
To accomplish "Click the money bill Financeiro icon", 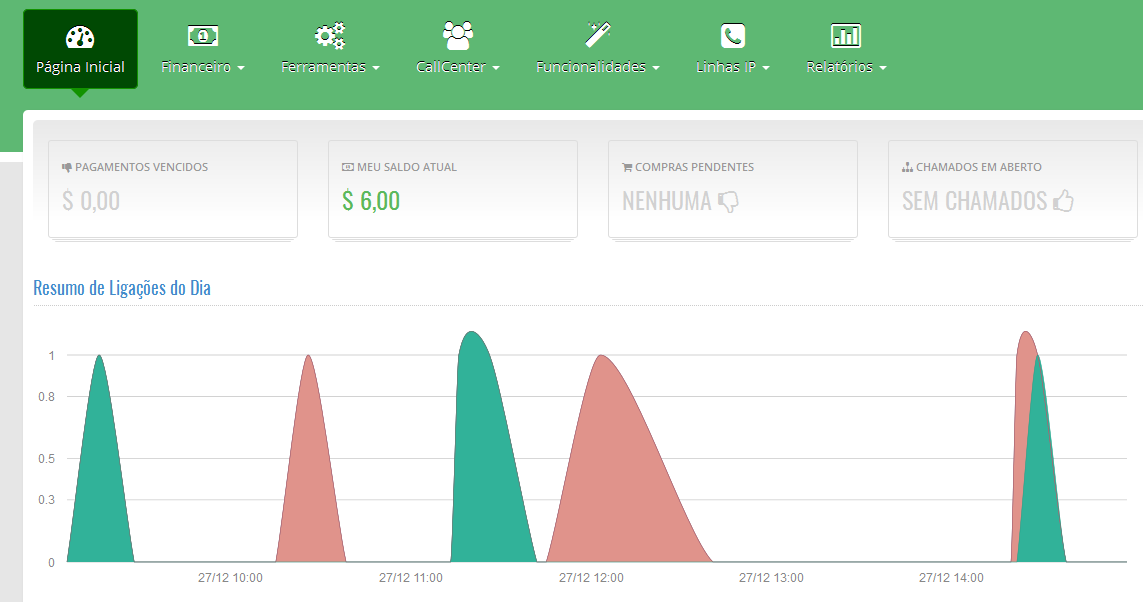I will [x=203, y=36].
